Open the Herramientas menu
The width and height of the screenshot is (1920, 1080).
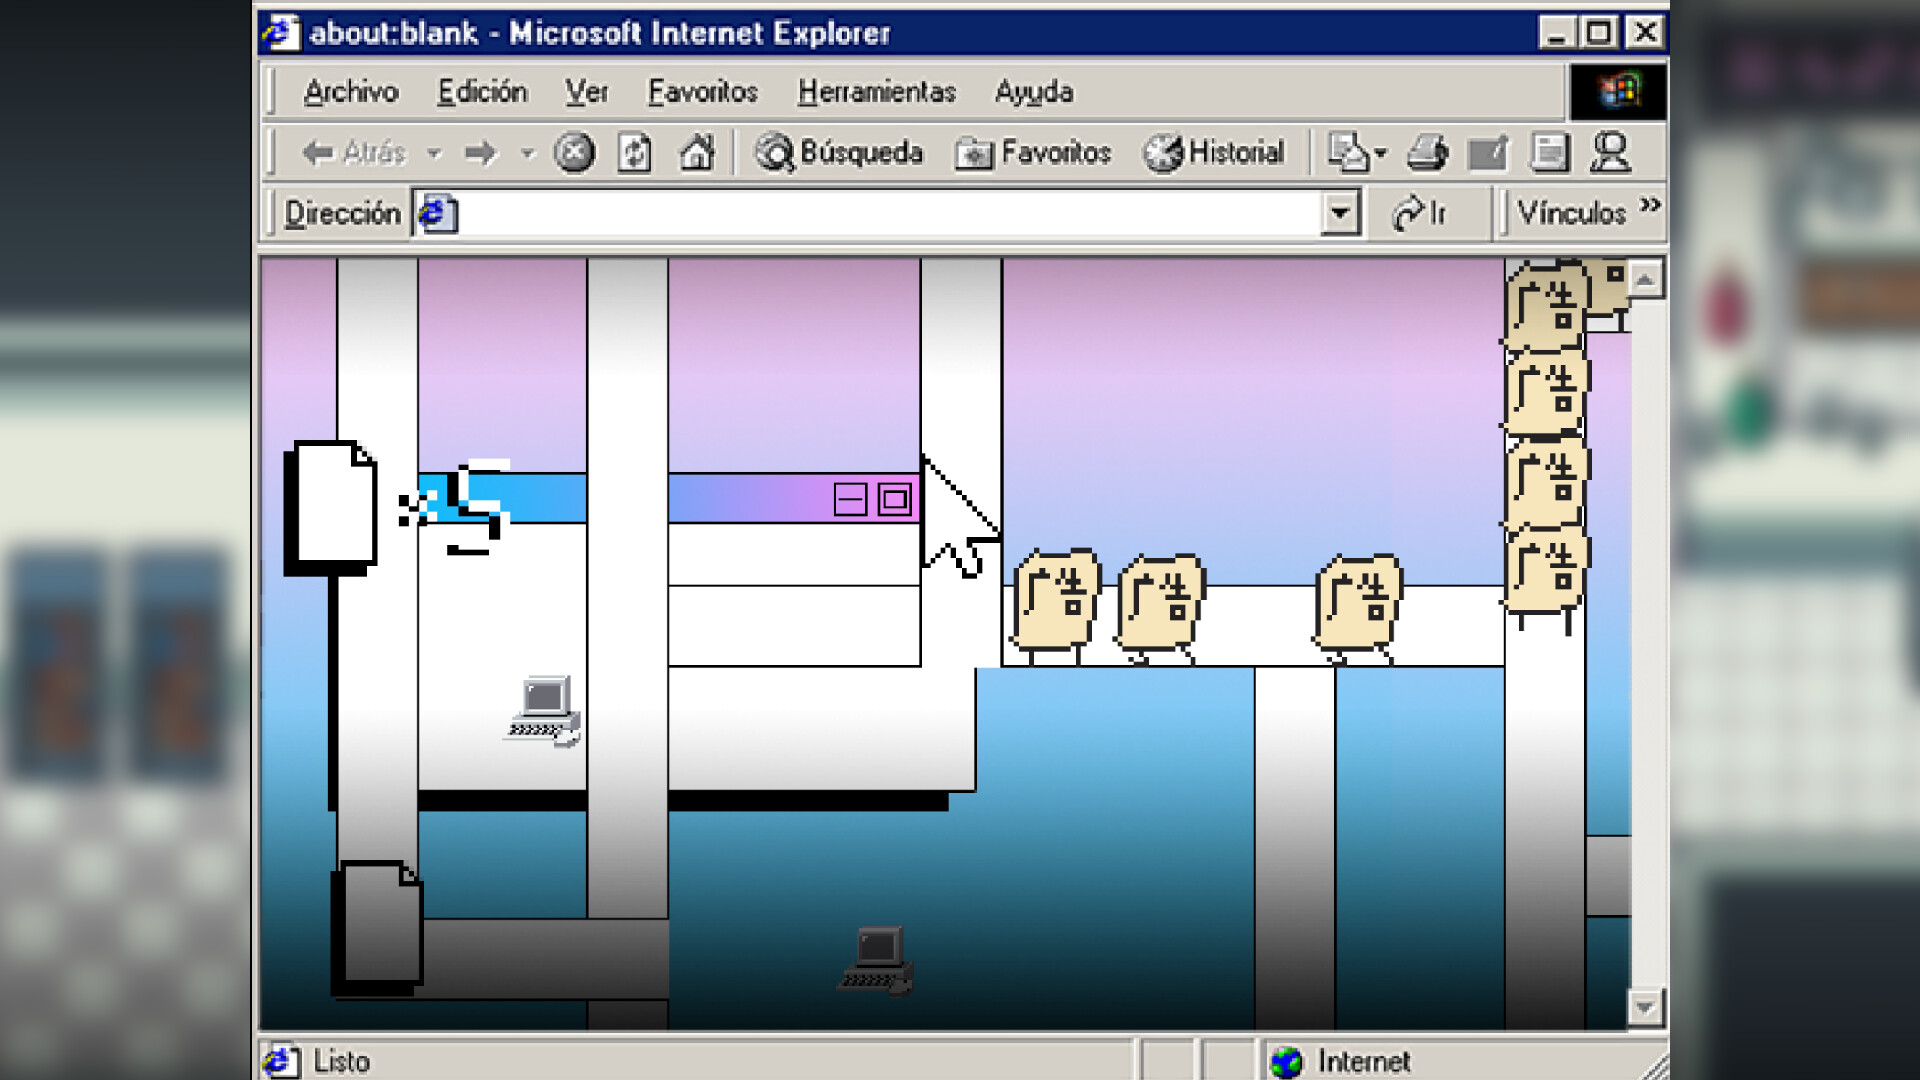pyautogui.click(x=875, y=92)
